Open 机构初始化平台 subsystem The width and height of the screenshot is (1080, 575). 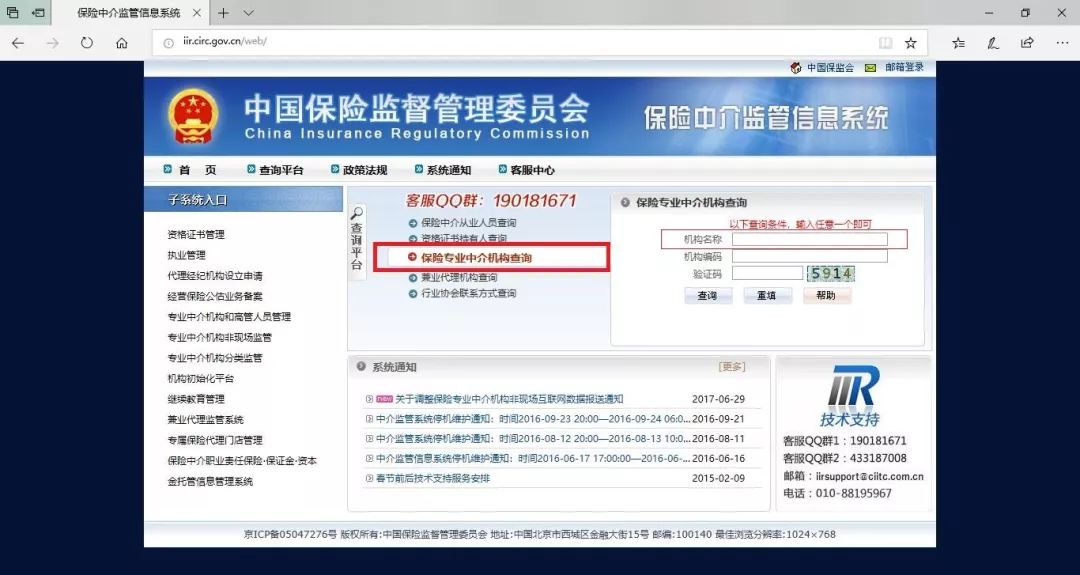200,379
